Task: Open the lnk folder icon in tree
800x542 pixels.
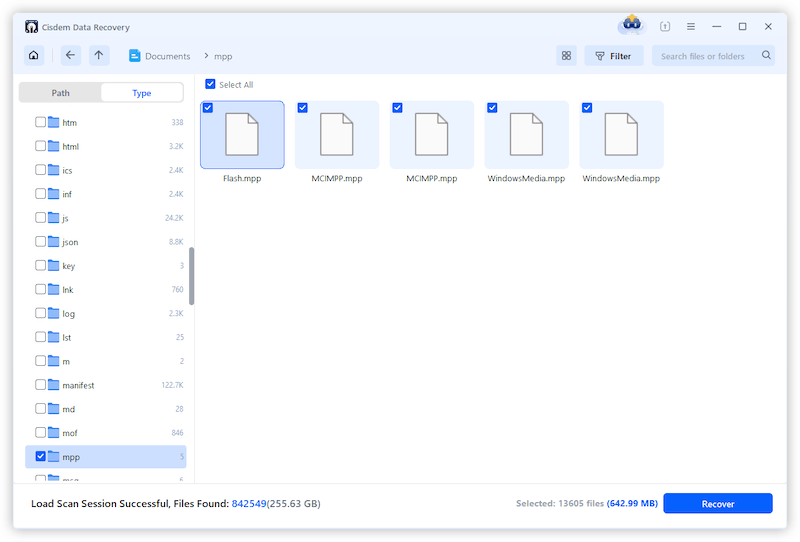Action: [54, 289]
